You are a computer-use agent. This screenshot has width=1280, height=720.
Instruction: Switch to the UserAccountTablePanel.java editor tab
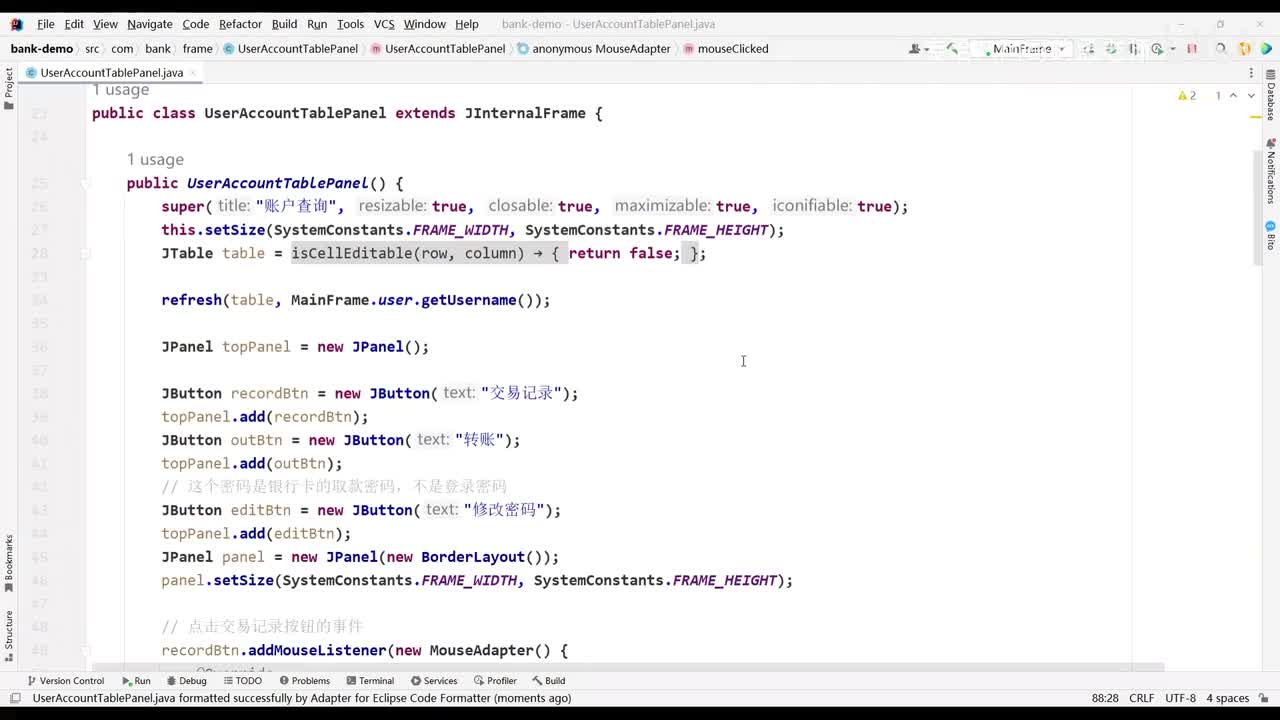(111, 73)
